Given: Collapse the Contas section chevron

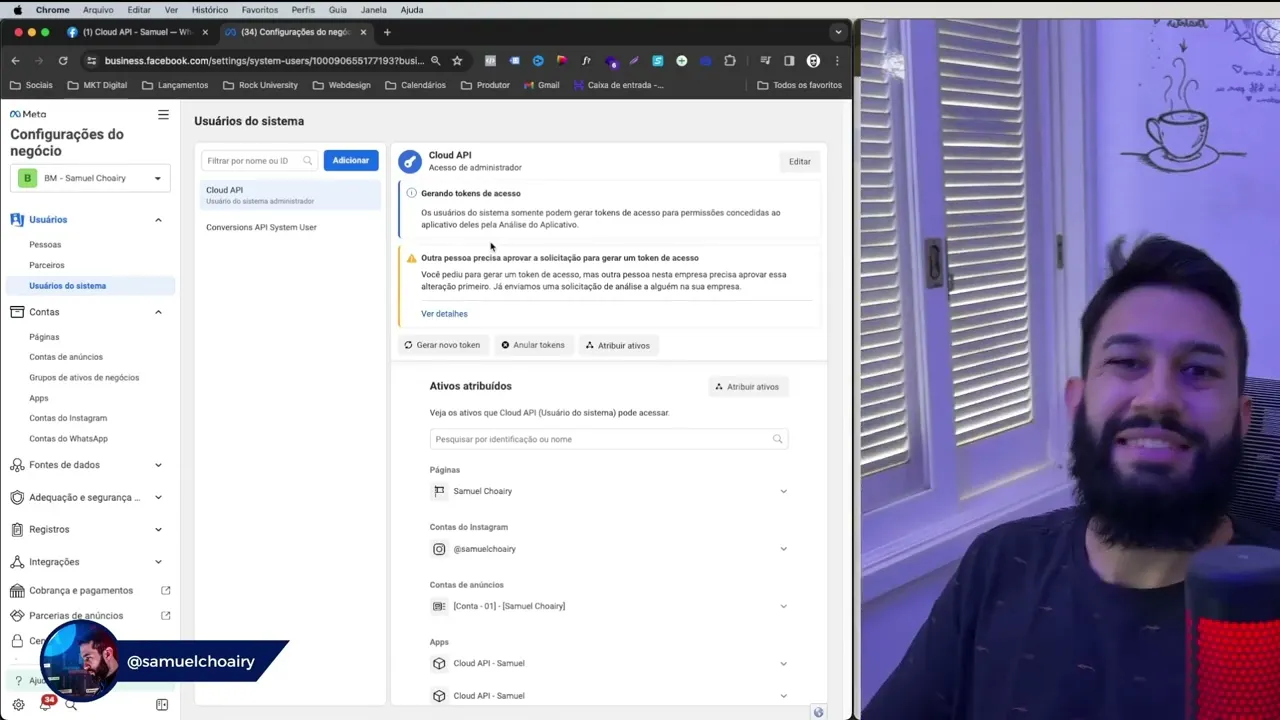Looking at the screenshot, I should click(158, 312).
